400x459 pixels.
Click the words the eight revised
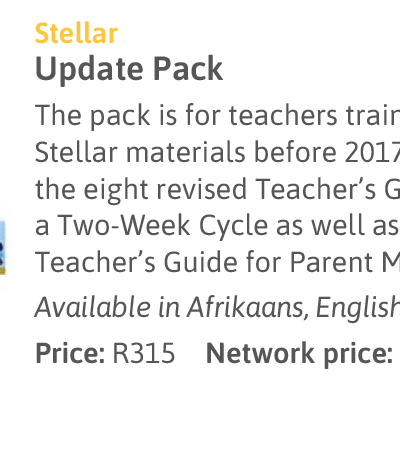coord(141,190)
